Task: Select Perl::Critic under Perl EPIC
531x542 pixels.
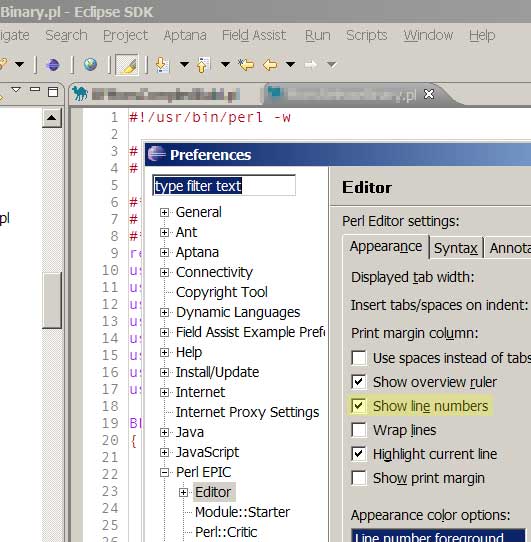Action: (x=226, y=532)
